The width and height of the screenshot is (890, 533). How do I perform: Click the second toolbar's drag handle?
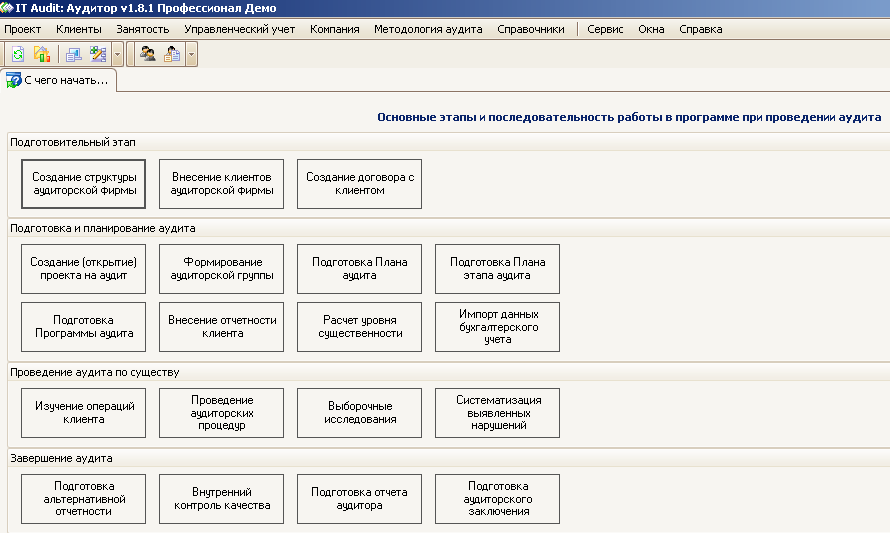click(x=131, y=55)
